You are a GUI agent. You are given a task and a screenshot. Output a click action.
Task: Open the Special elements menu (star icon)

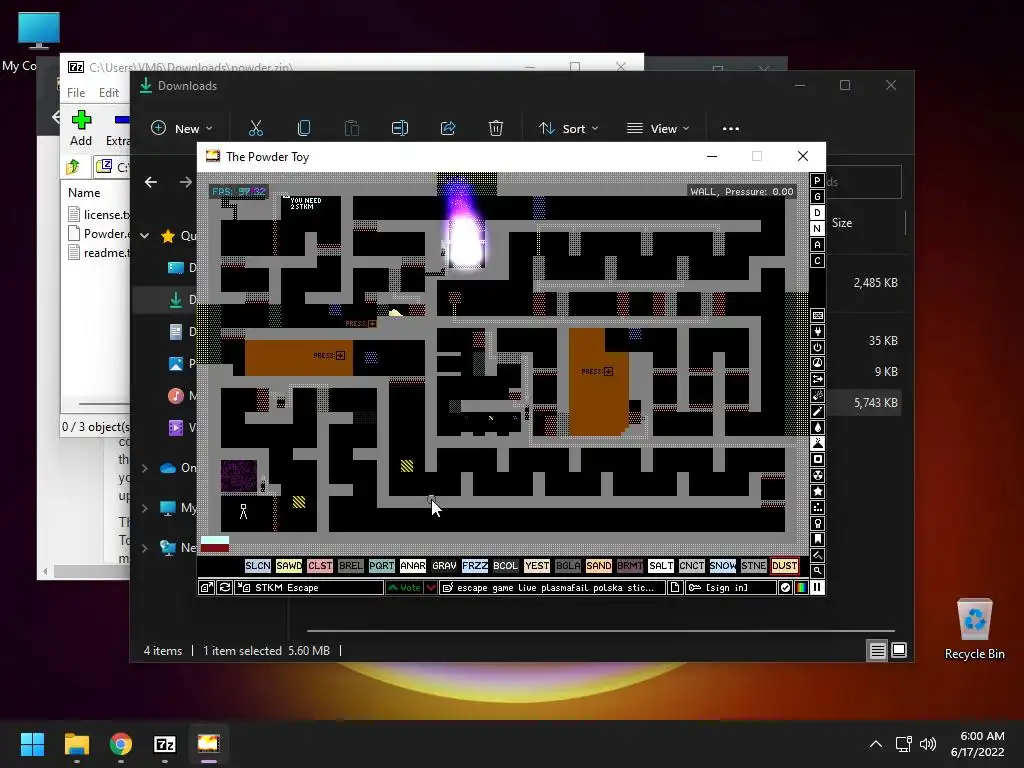(817, 491)
